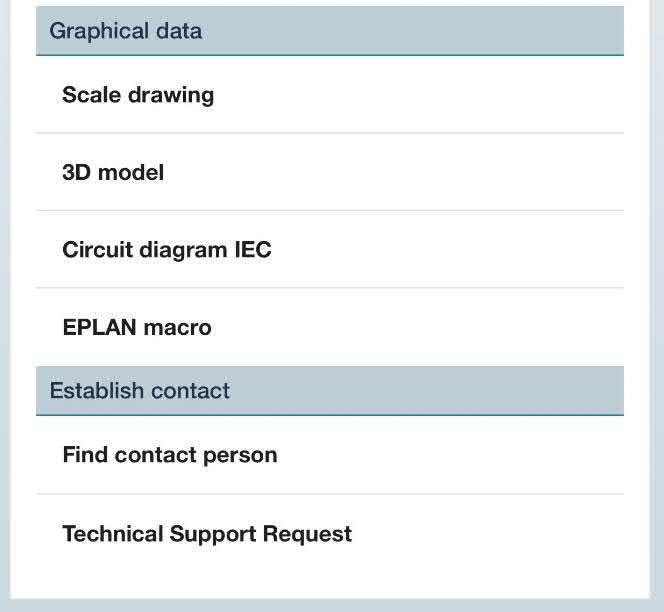Tap the 3D model list row
The width and height of the screenshot is (664, 612).
coord(330,172)
